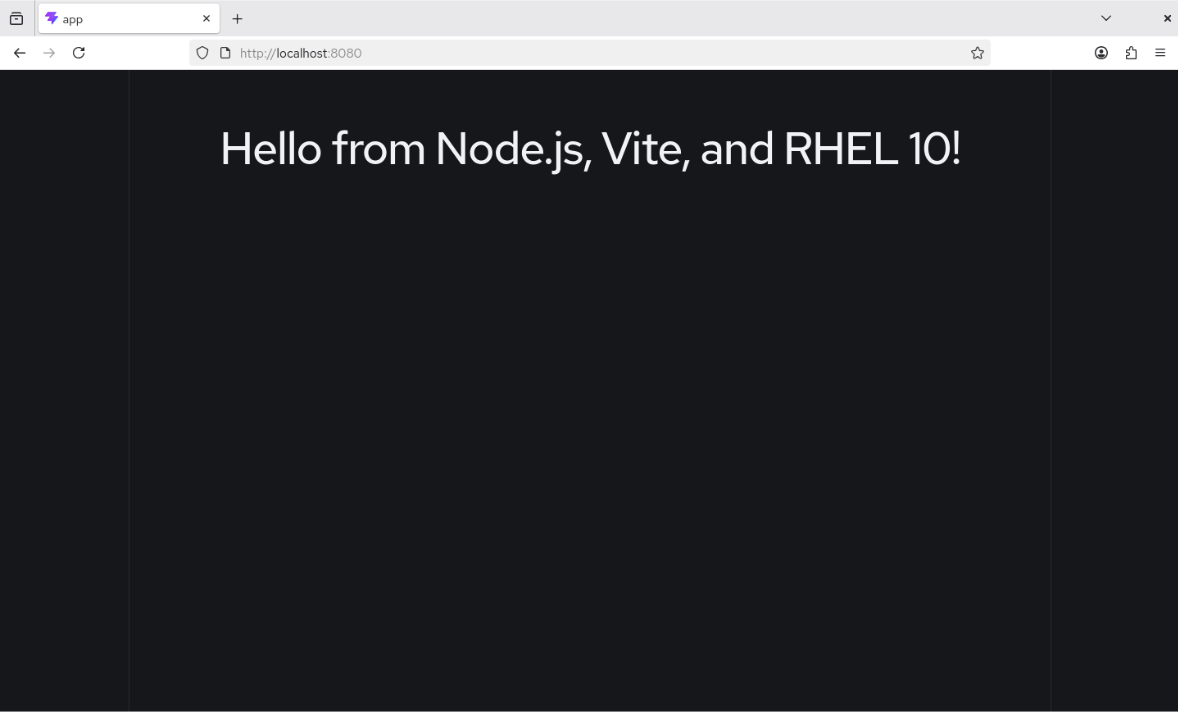Click the word "Hello" in the page heading
Image resolution: width=1178 pixels, height=713 pixels.
coord(270,149)
